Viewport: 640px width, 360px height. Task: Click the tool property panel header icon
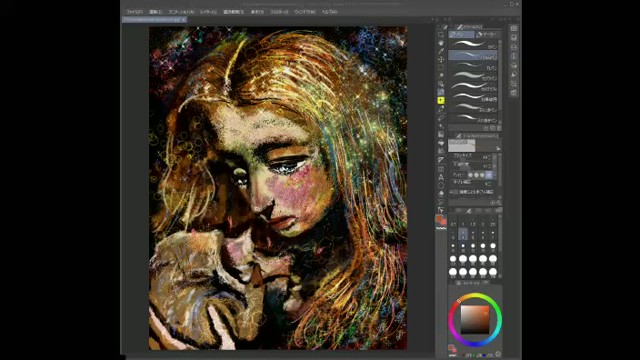point(459,136)
